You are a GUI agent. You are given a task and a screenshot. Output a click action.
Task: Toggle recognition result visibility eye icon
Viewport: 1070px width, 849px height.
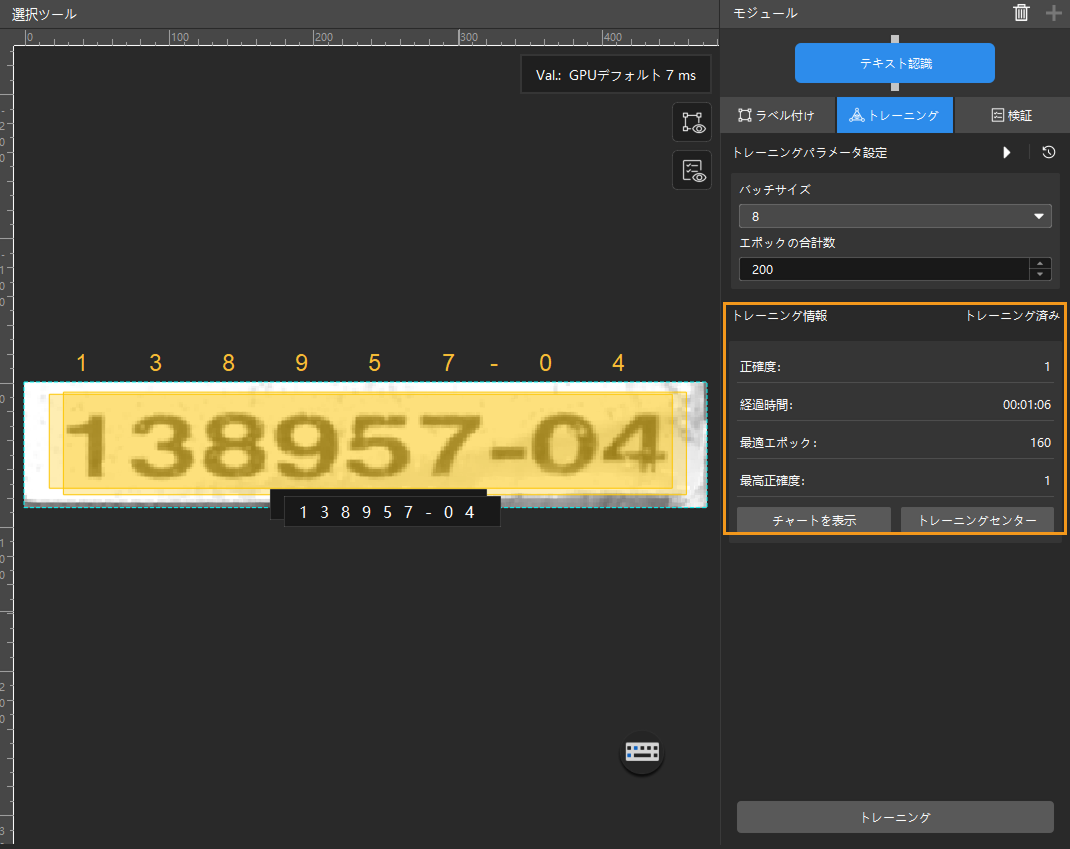tap(692, 170)
